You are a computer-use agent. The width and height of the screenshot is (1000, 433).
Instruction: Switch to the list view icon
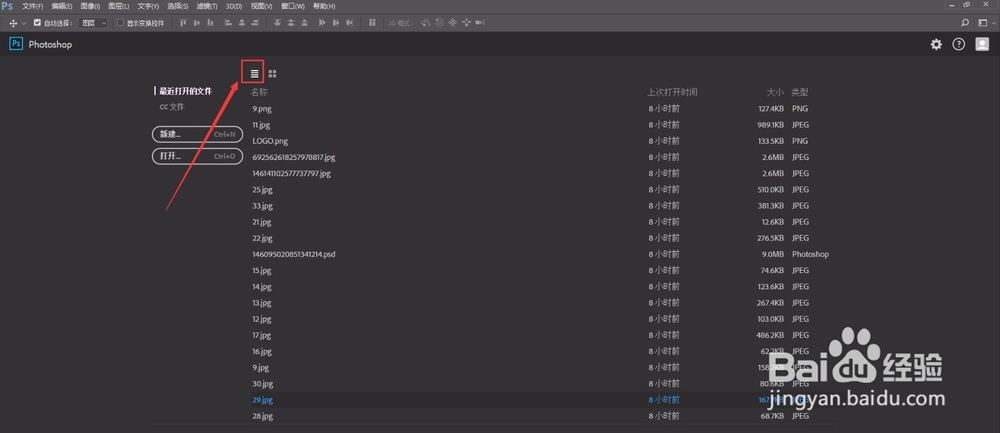point(254,73)
